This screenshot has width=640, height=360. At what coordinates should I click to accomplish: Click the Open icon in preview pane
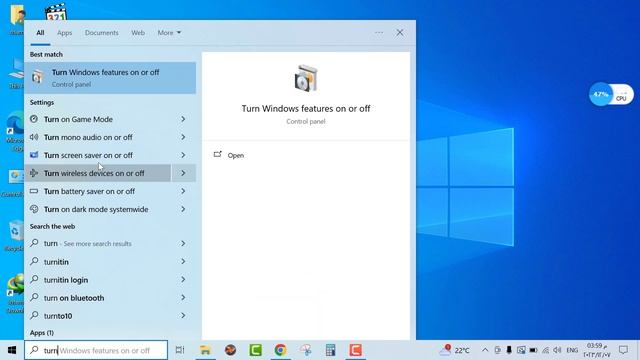pos(218,154)
